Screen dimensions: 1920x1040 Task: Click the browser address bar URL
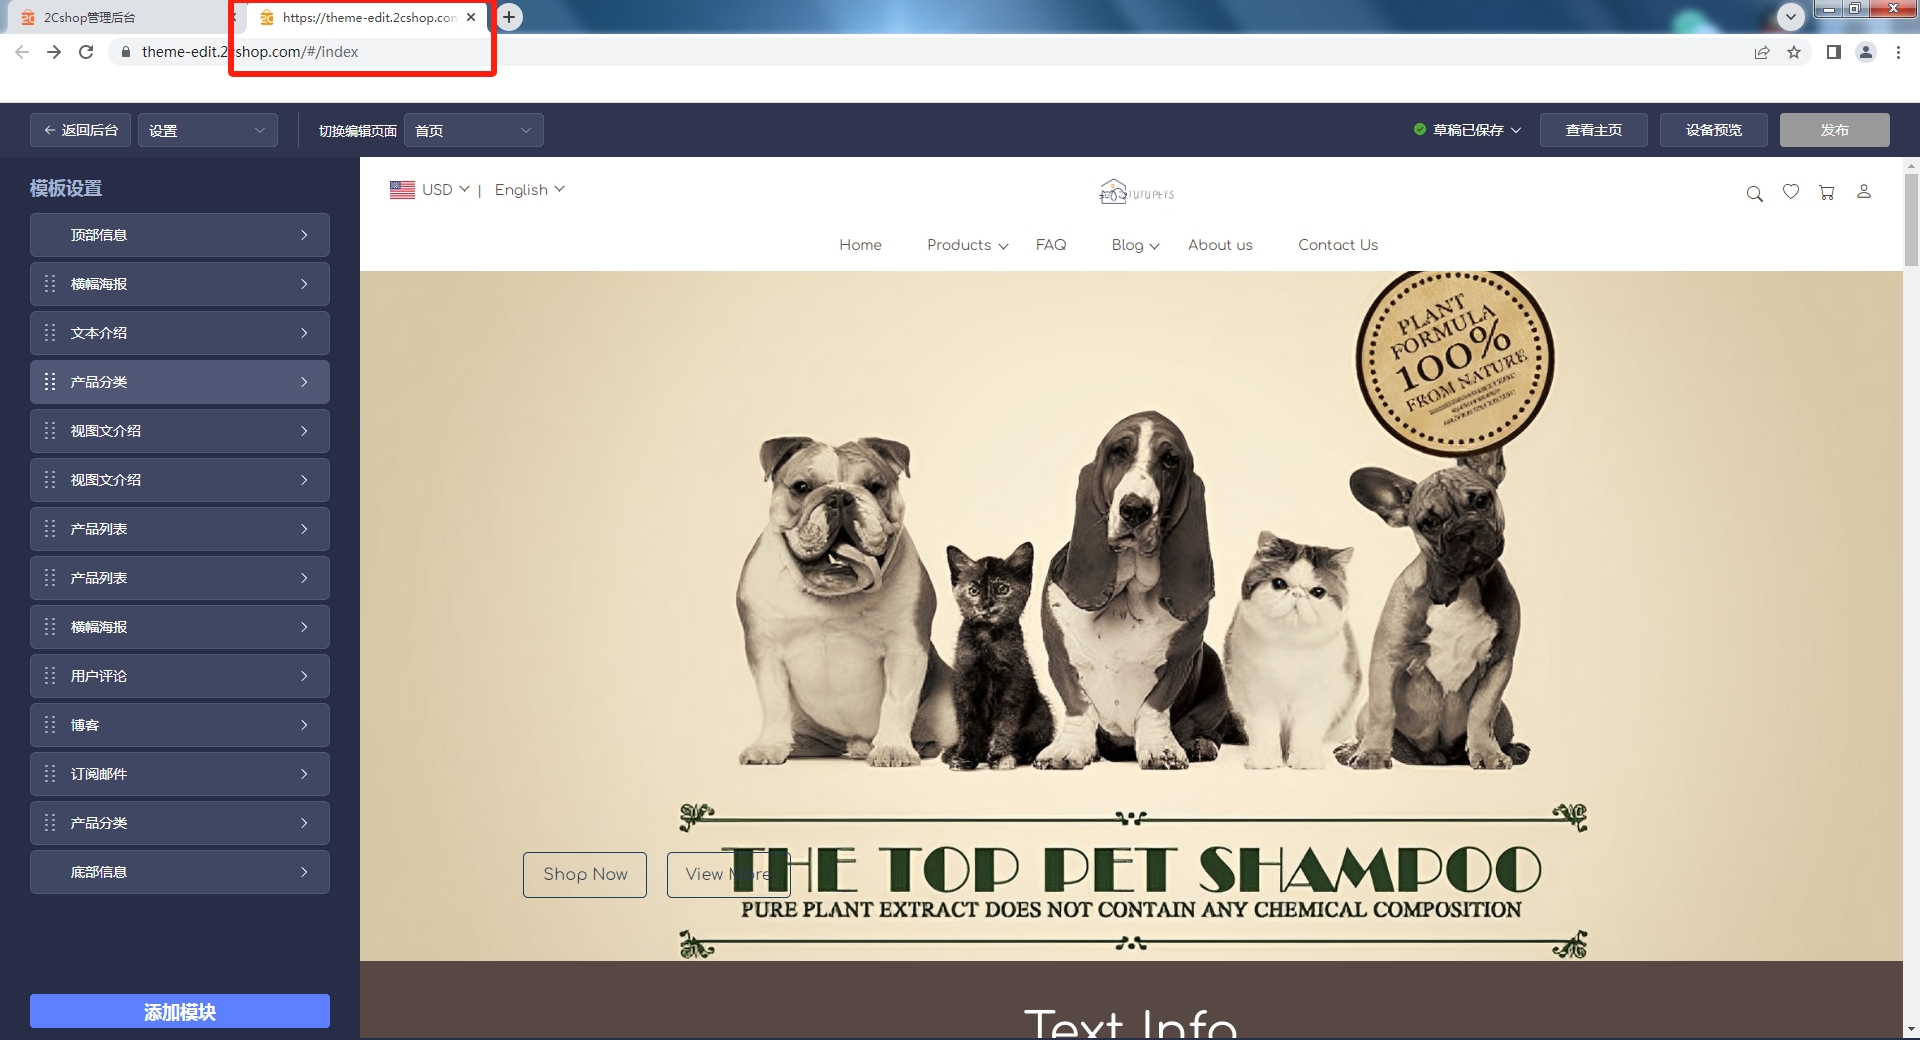tap(250, 52)
